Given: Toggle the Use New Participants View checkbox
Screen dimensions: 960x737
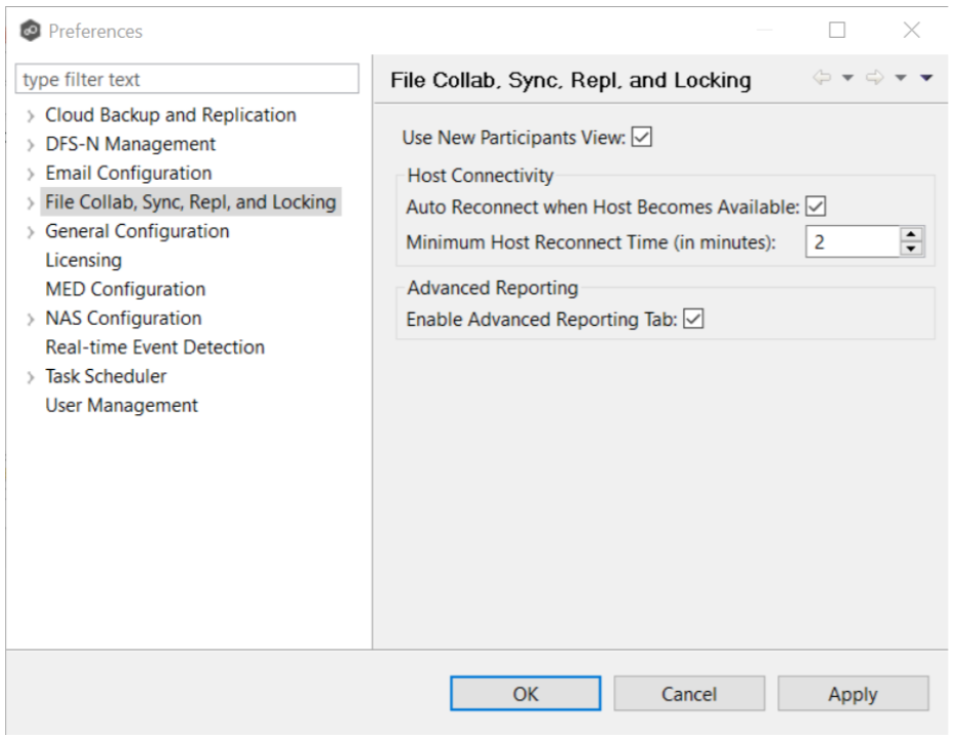Looking at the screenshot, I should (x=642, y=137).
